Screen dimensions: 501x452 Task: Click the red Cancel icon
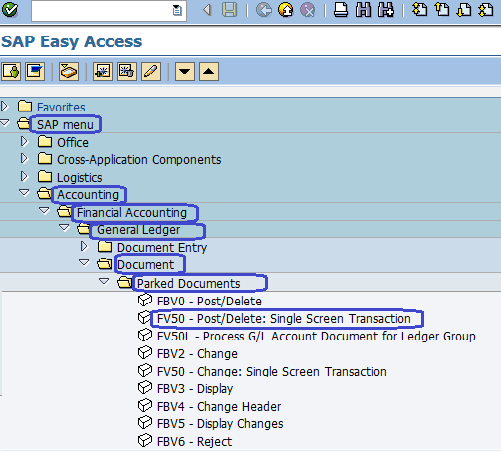point(308,10)
